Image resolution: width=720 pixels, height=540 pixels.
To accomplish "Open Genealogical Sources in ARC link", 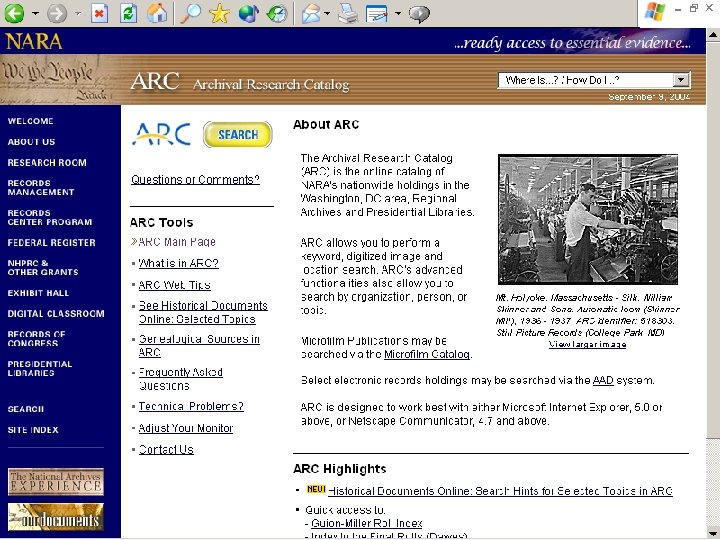I will click(x=199, y=346).
